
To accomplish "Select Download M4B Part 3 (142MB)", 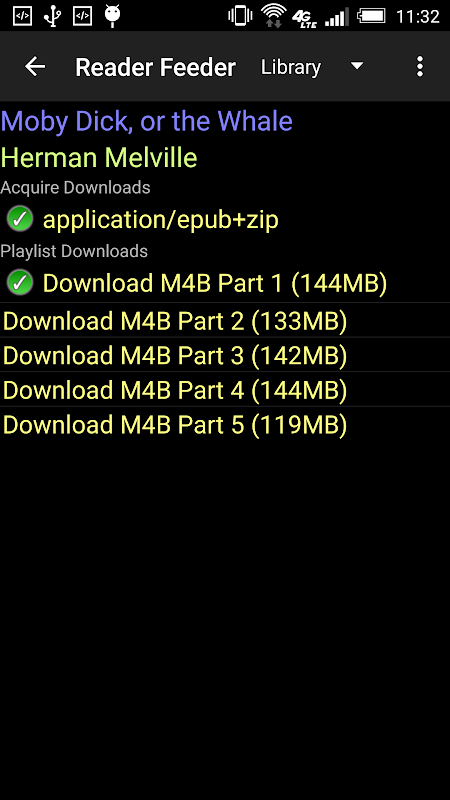I will pos(225,355).
